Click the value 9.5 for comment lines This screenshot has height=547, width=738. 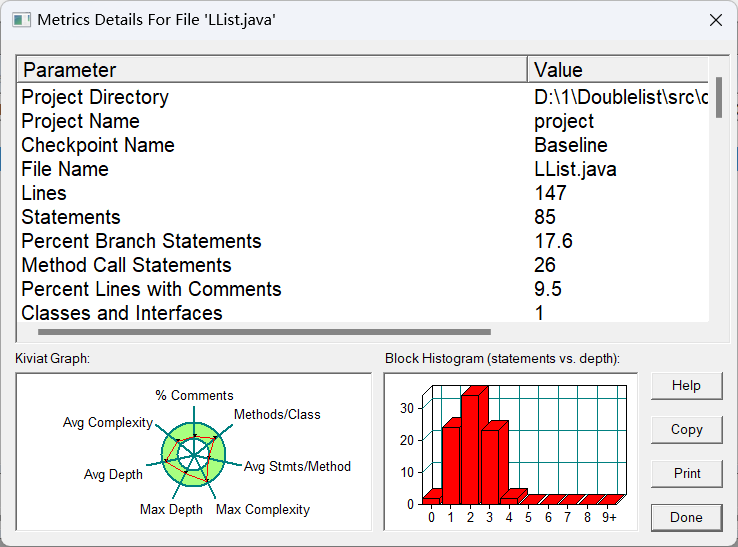tap(548, 290)
